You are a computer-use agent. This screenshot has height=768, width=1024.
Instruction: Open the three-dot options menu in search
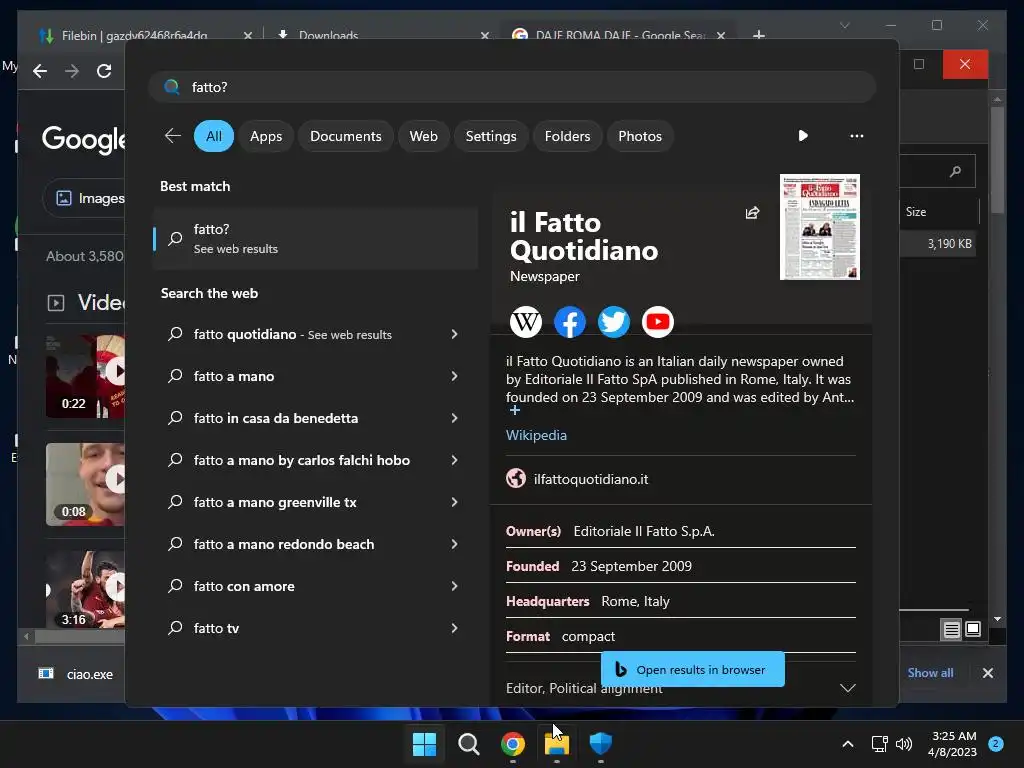[856, 136]
